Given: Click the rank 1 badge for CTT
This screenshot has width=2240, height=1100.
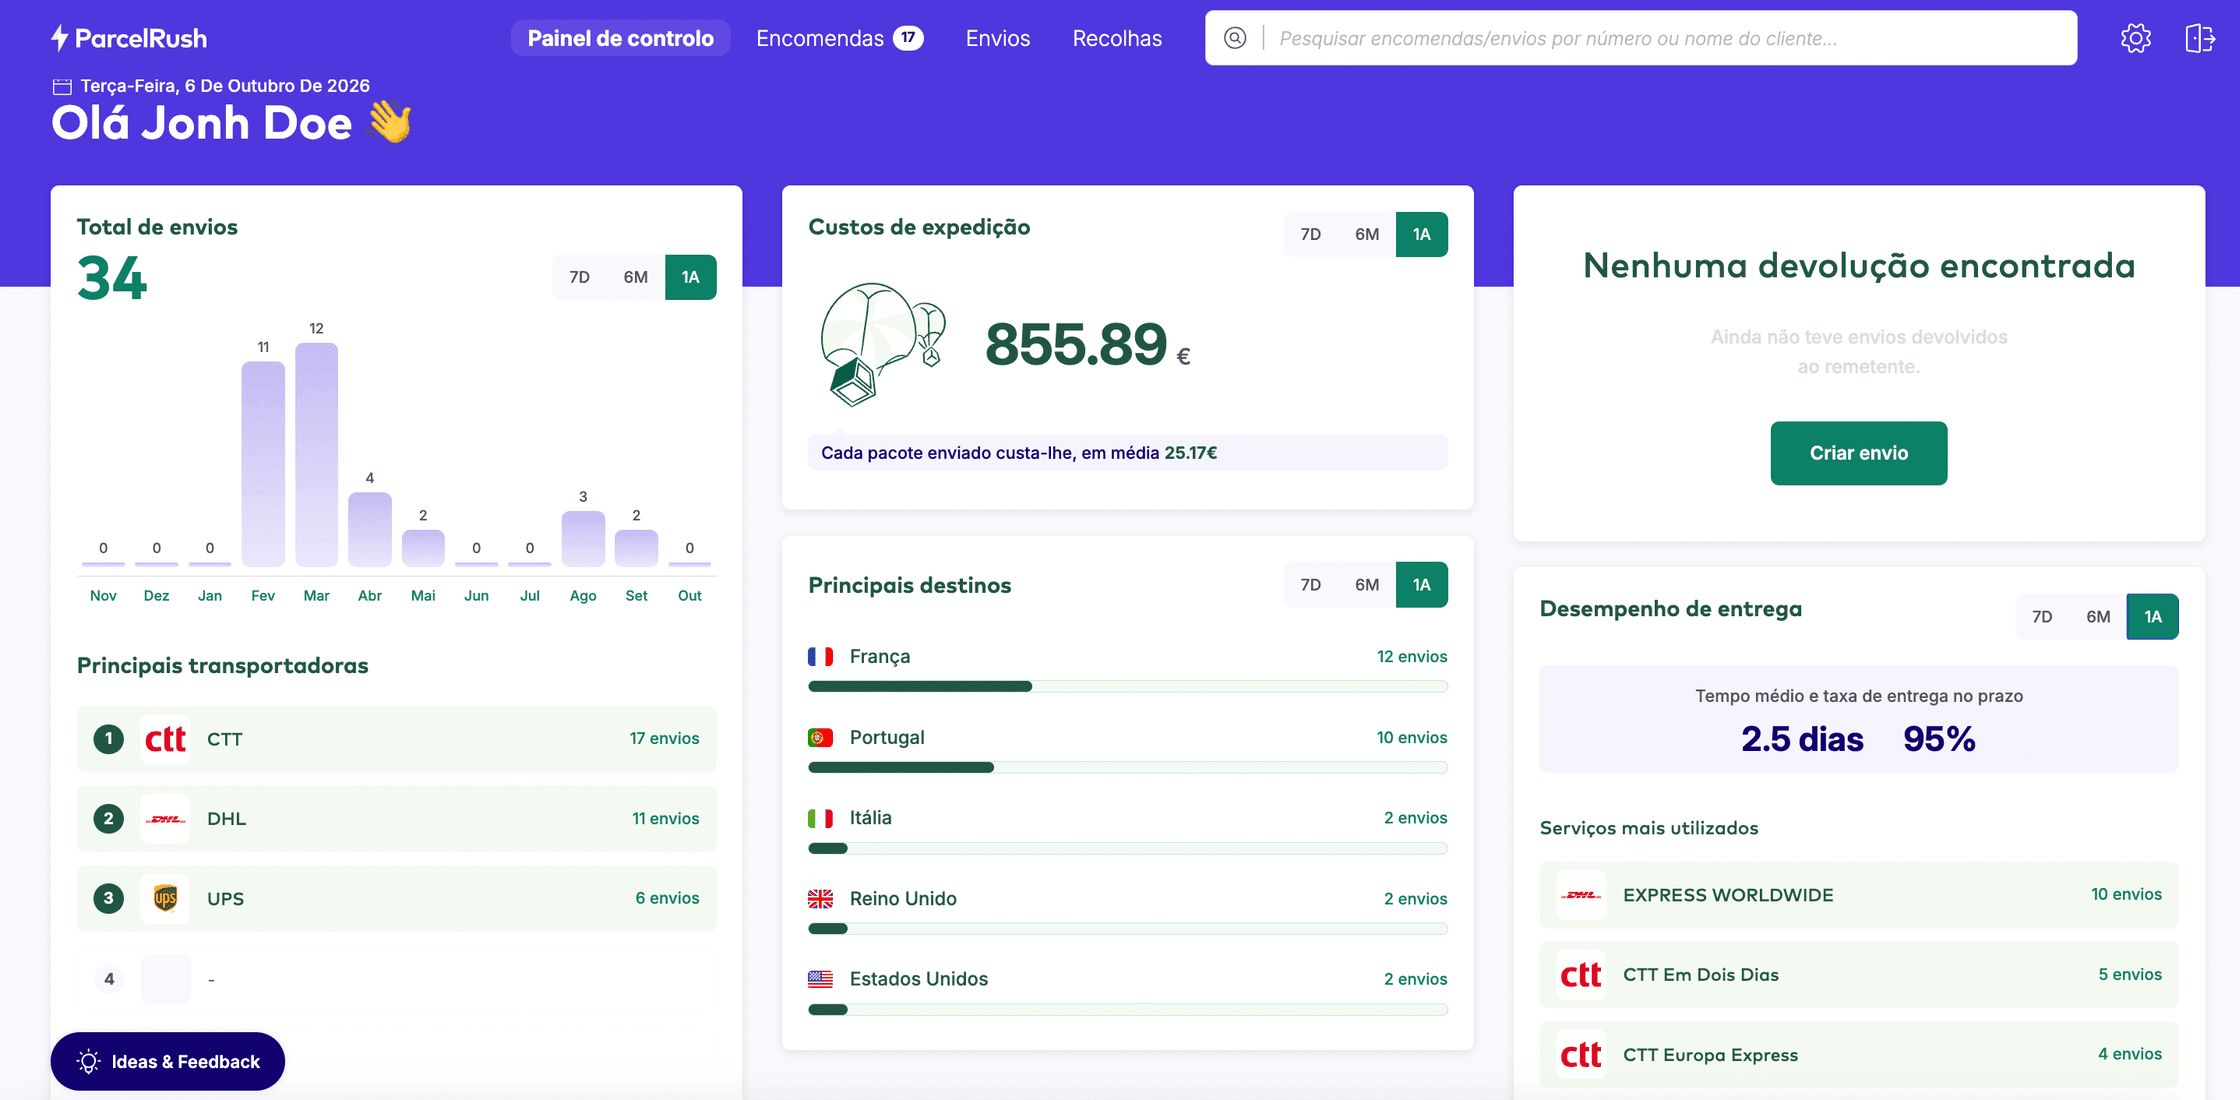Looking at the screenshot, I should (109, 739).
